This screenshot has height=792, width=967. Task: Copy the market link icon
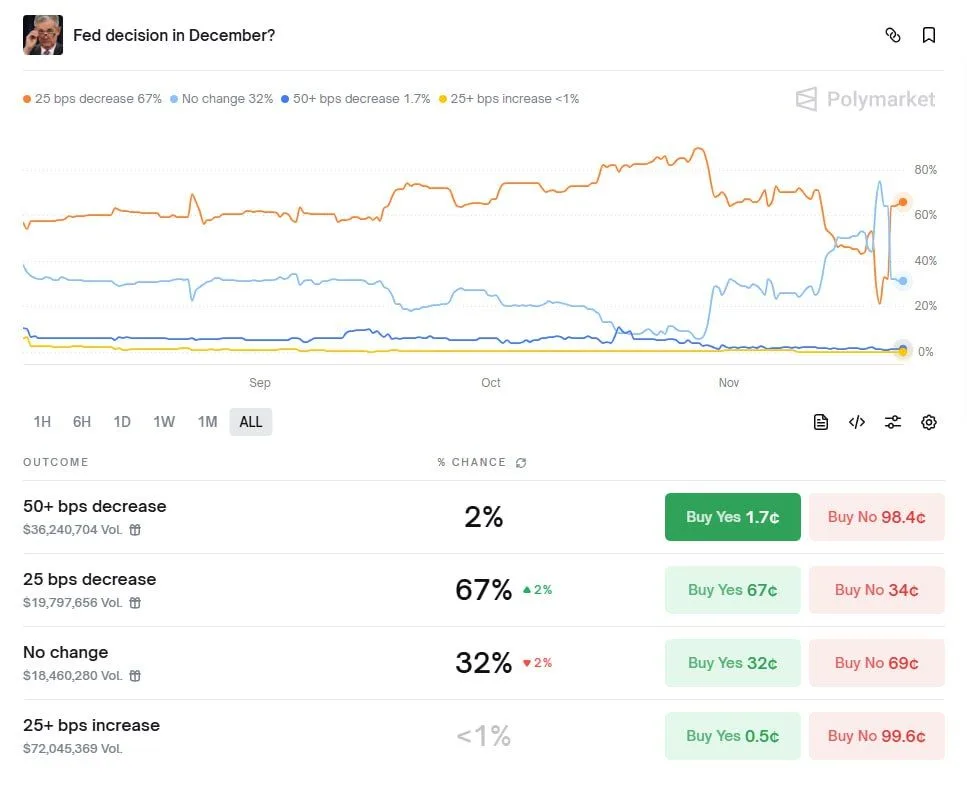893,36
